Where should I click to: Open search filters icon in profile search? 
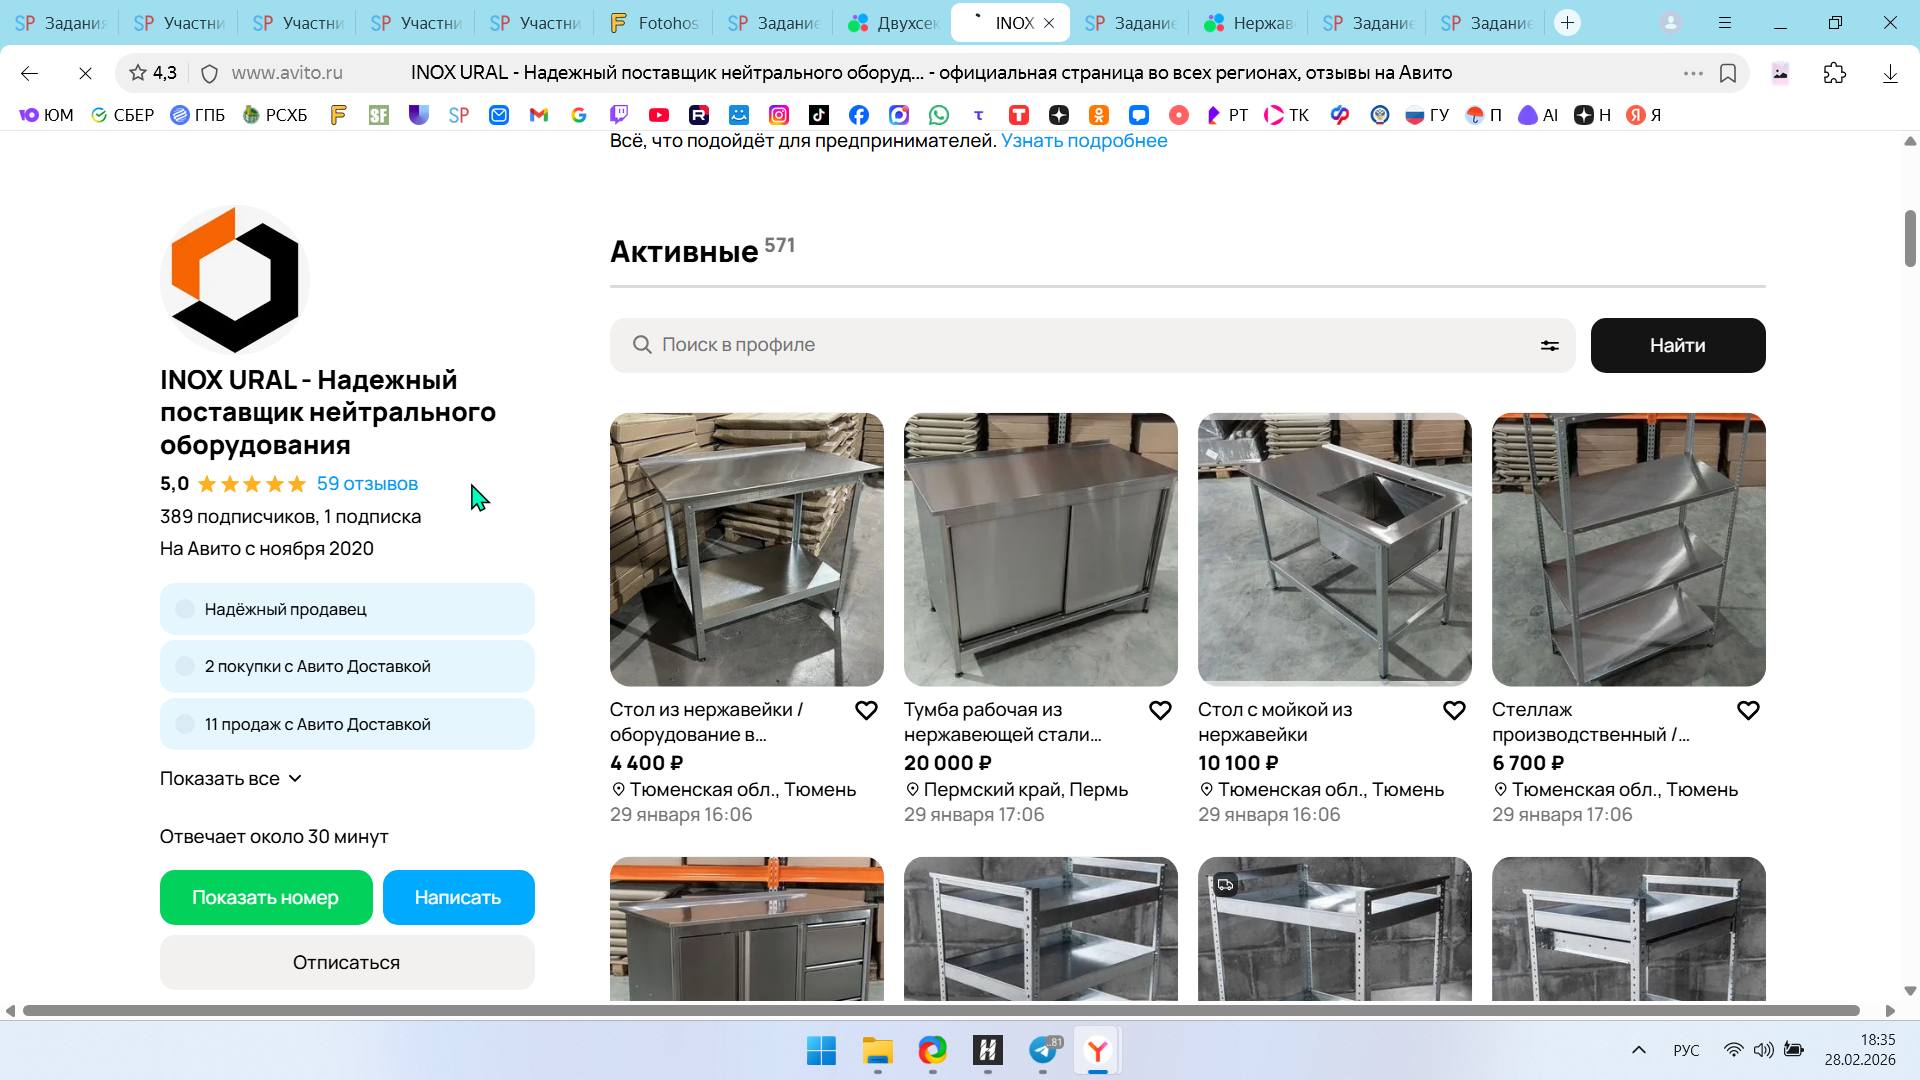click(1549, 345)
